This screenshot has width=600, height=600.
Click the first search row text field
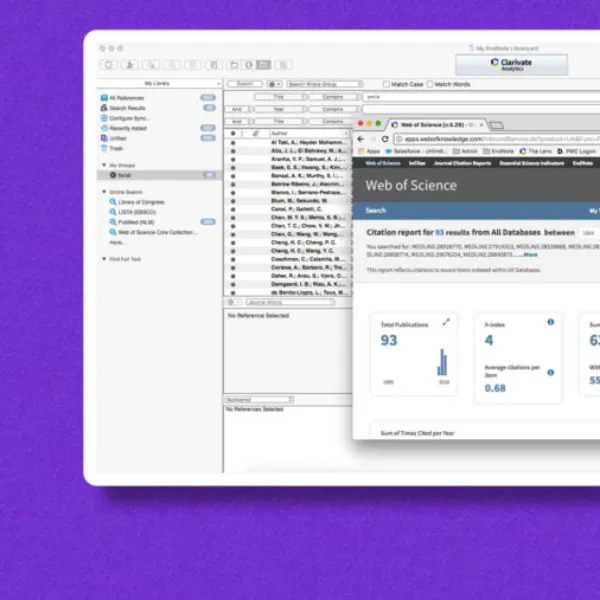pyautogui.click(x=482, y=97)
